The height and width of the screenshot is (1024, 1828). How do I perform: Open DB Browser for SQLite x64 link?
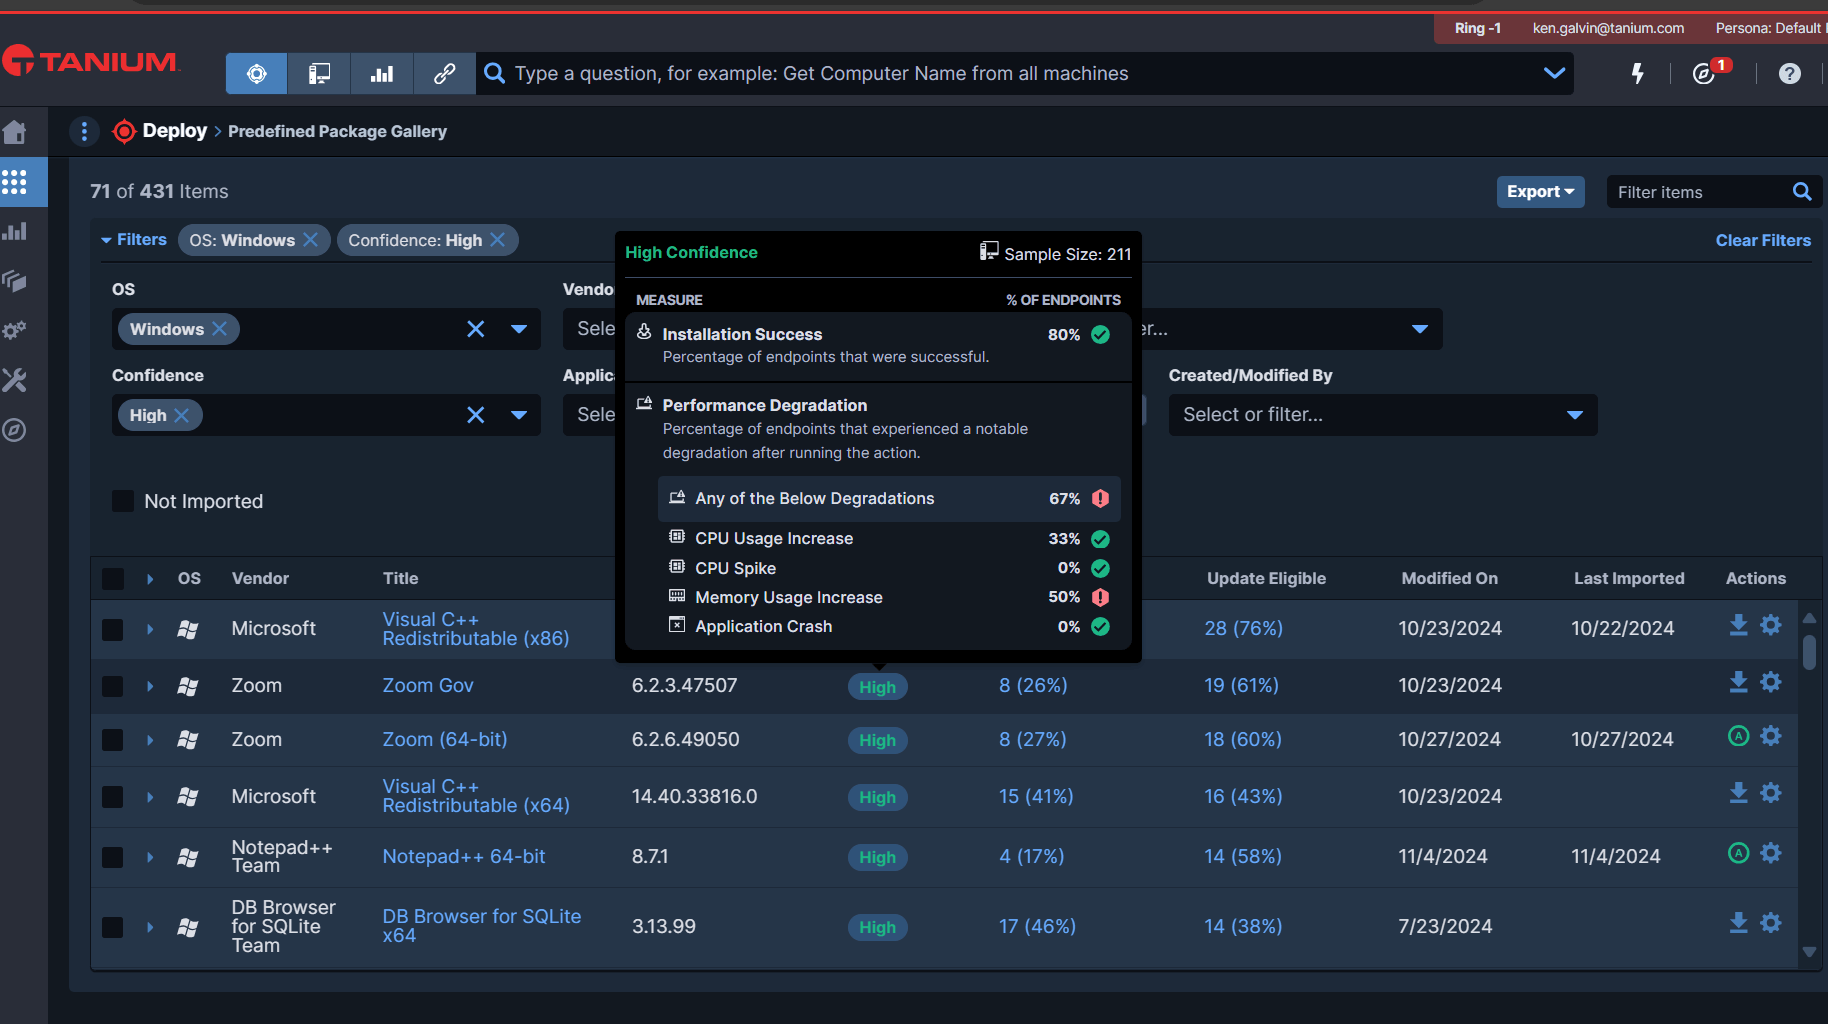coord(481,926)
